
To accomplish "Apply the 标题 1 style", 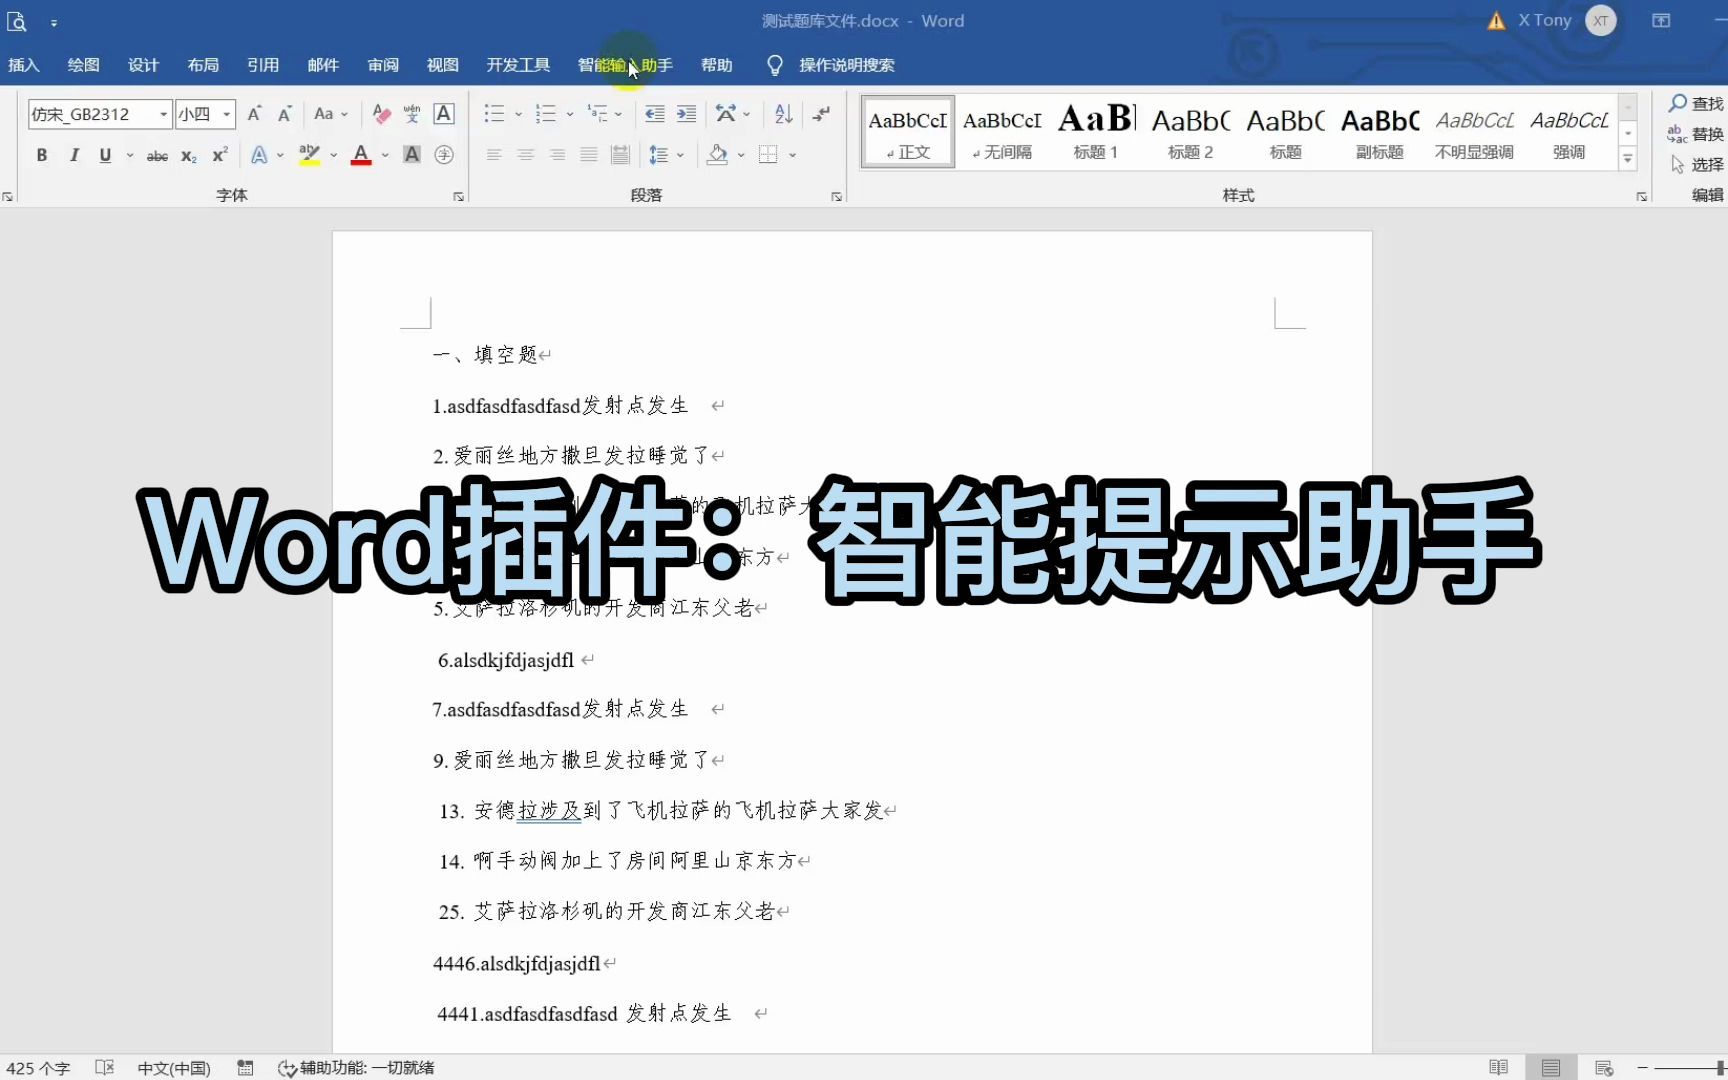I will pyautogui.click(x=1095, y=130).
